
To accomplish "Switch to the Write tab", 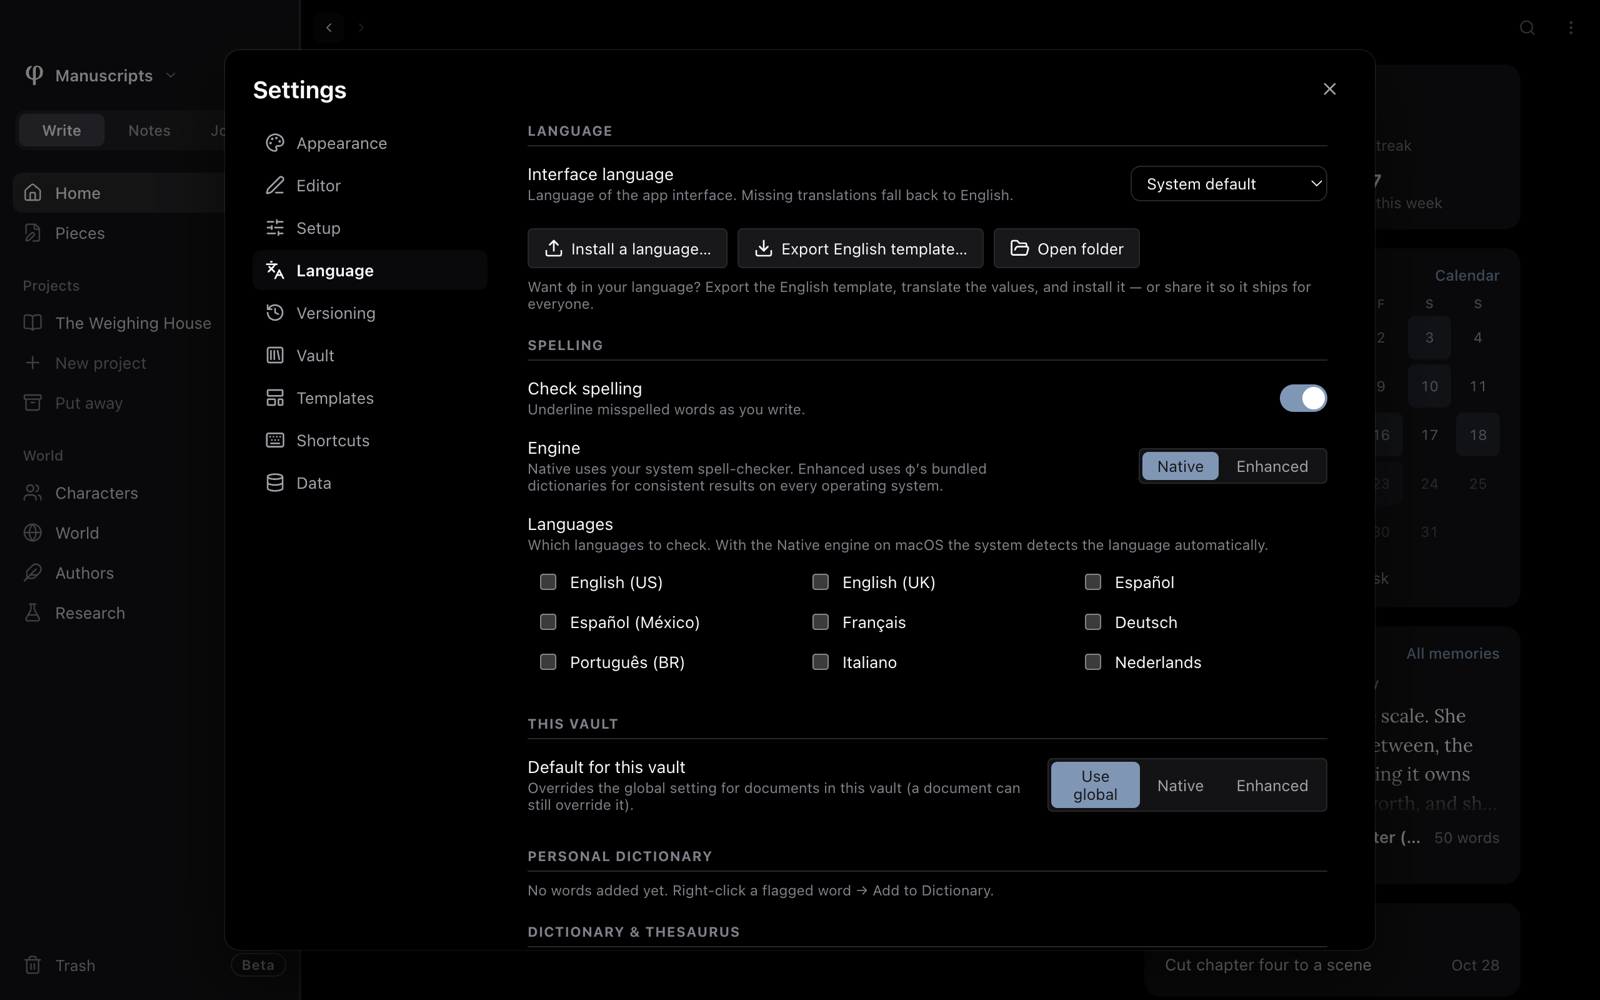I will [x=62, y=130].
